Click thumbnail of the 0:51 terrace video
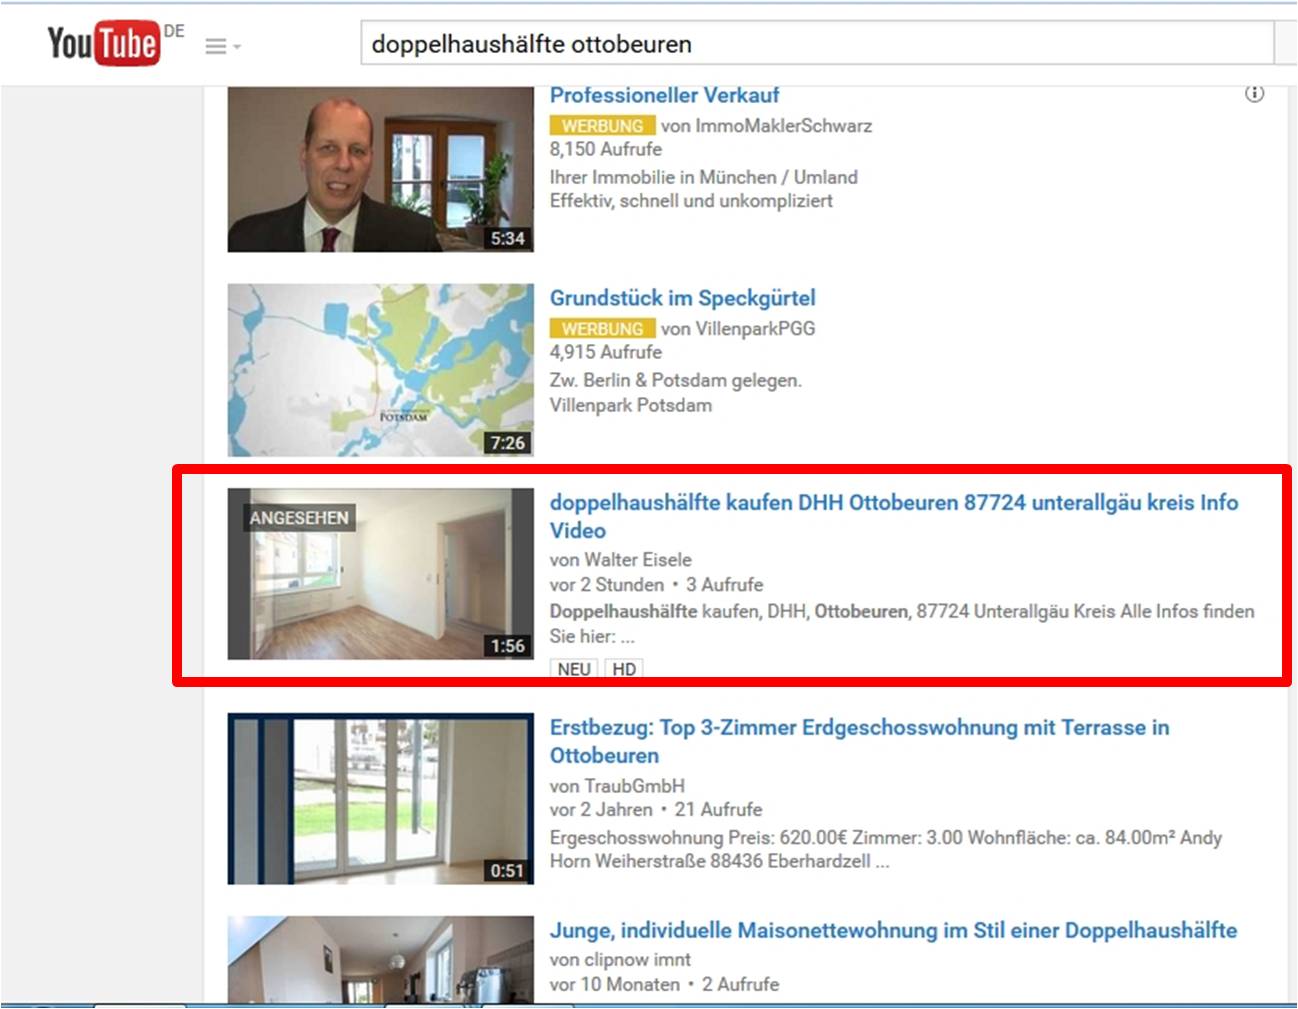Viewport: 1298px width, 1009px height. 380,799
